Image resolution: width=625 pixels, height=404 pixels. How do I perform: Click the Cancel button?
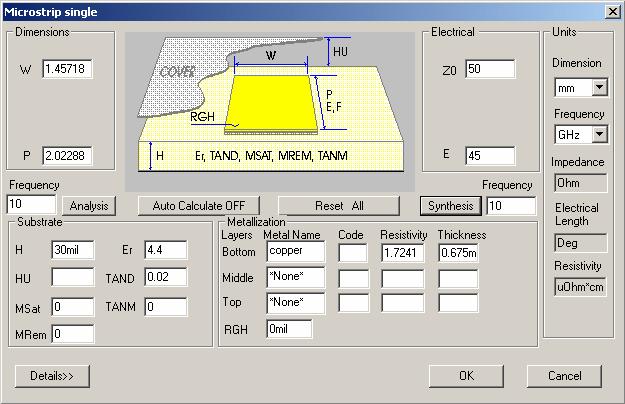pos(564,376)
